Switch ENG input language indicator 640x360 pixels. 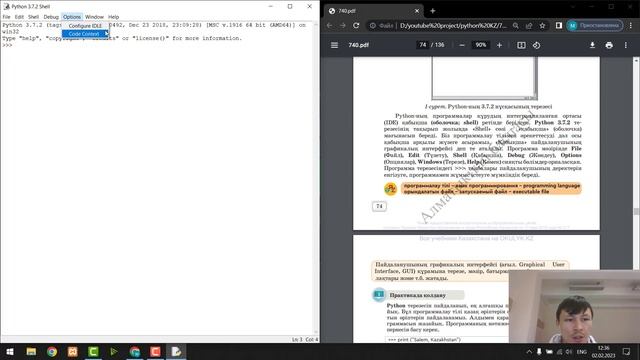coord(582,351)
